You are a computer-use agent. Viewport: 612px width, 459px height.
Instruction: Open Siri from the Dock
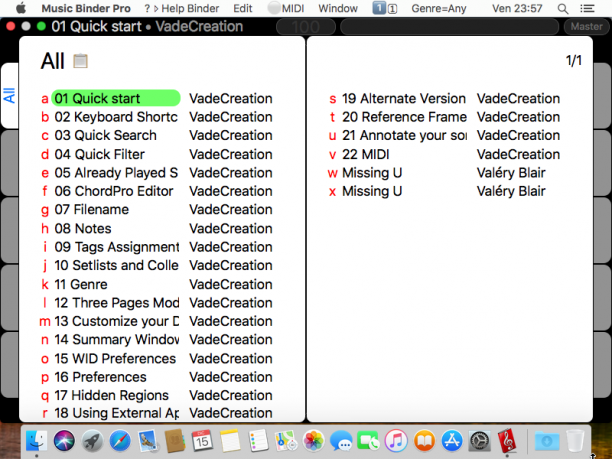click(64, 441)
